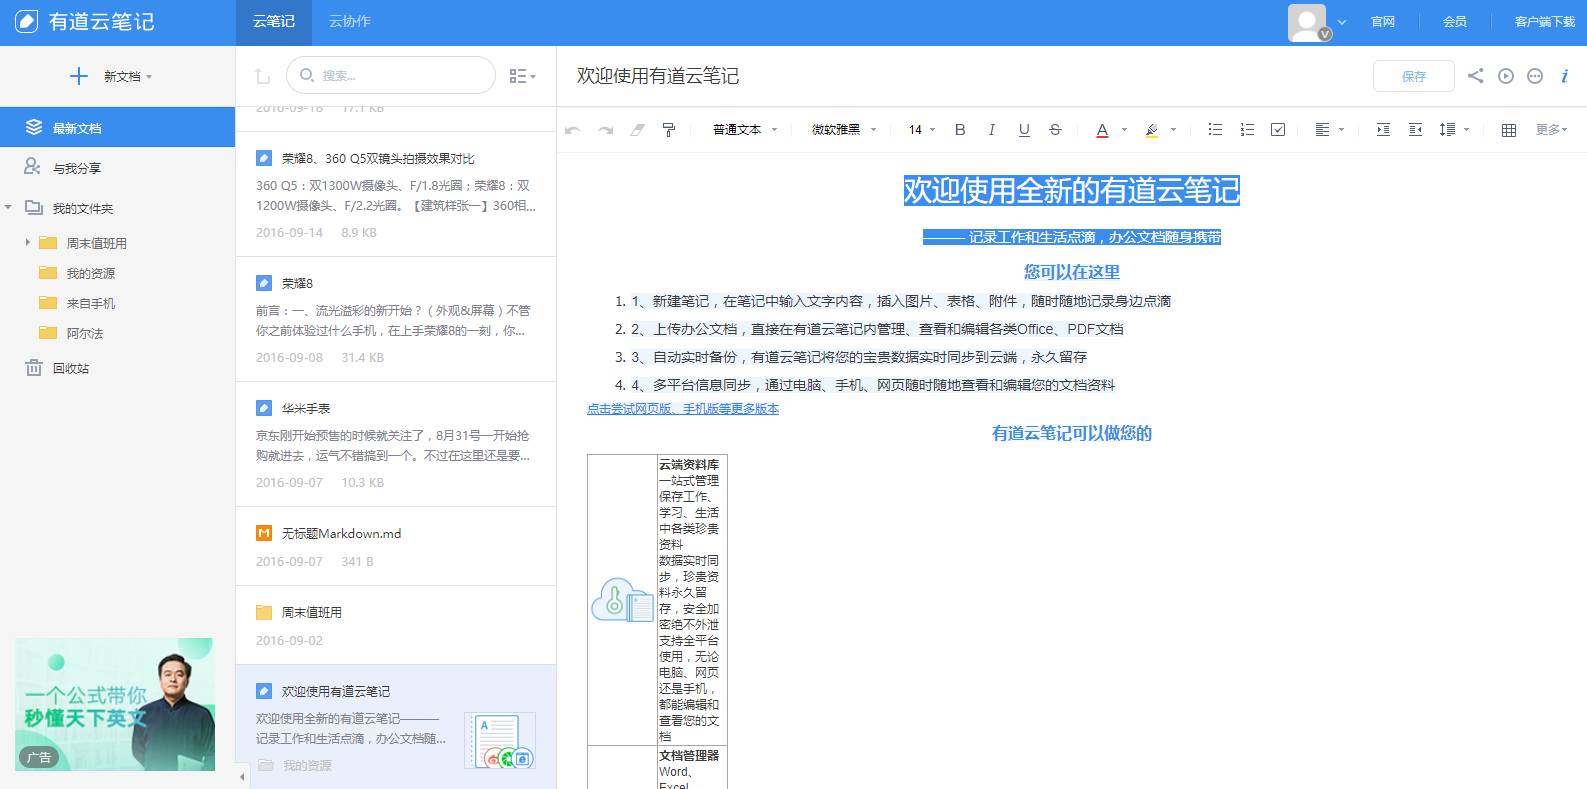Undo the last edit
Screen dimensions: 1587x789
pyautogui.click(x=573, y=130)
